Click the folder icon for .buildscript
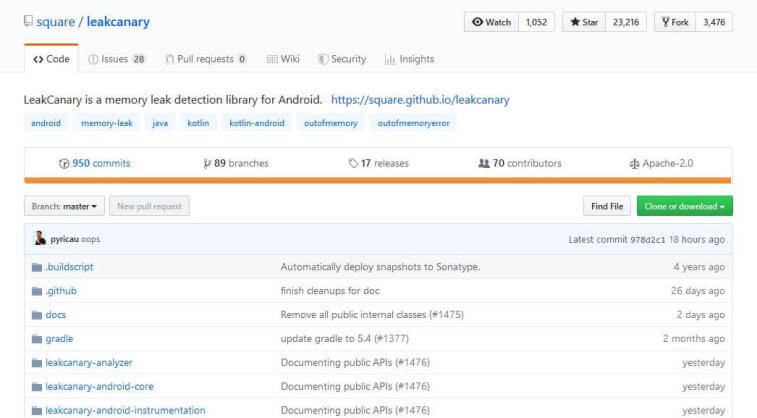757x418 pixels. click(x=37, y=267)
